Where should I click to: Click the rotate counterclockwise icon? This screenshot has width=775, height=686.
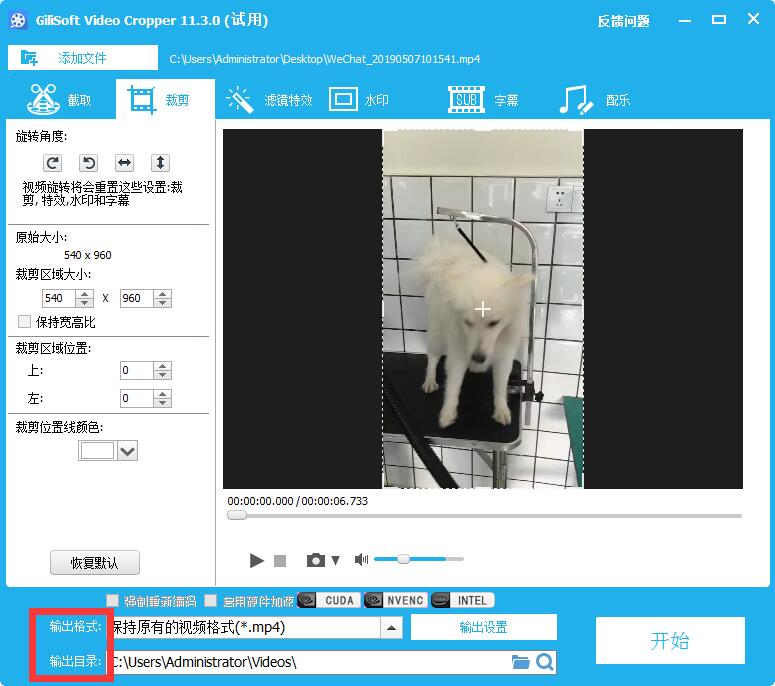[x=89, y=162]
